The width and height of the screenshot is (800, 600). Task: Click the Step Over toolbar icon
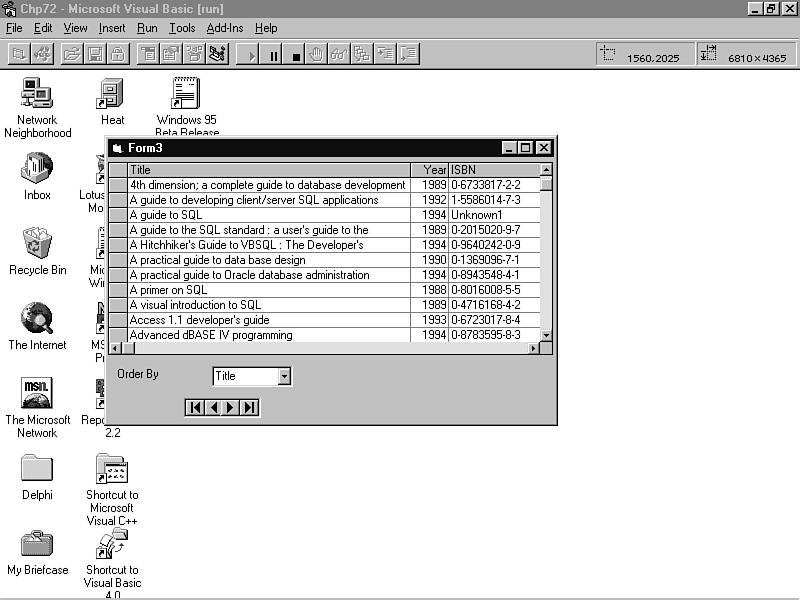point(408,55)
